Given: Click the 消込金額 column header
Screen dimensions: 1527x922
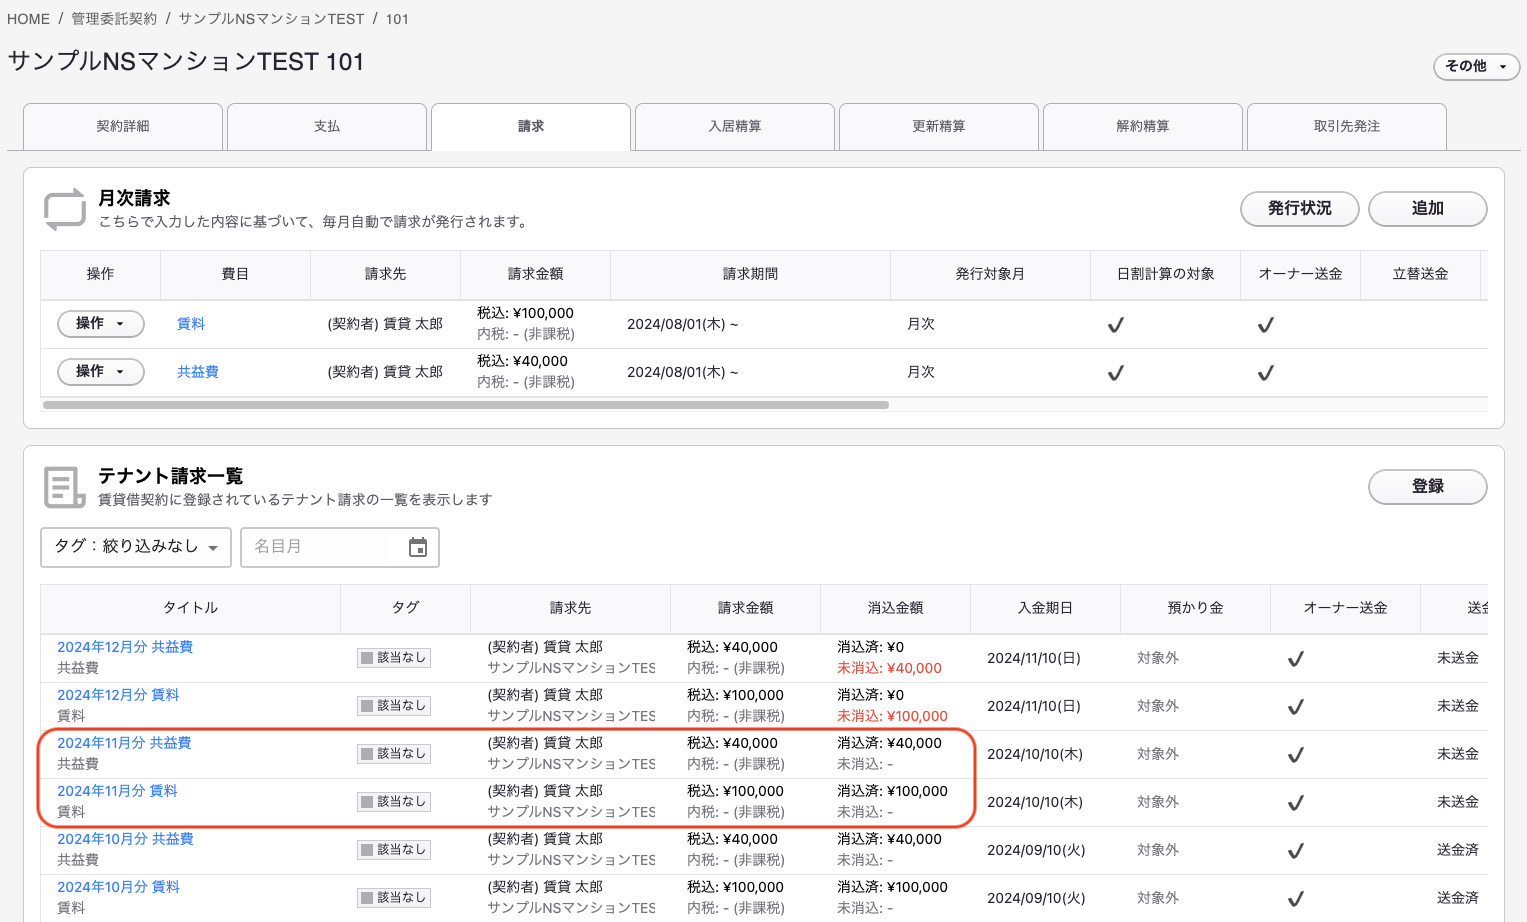Looking at the screenshot, I should [x=895, y=608].
